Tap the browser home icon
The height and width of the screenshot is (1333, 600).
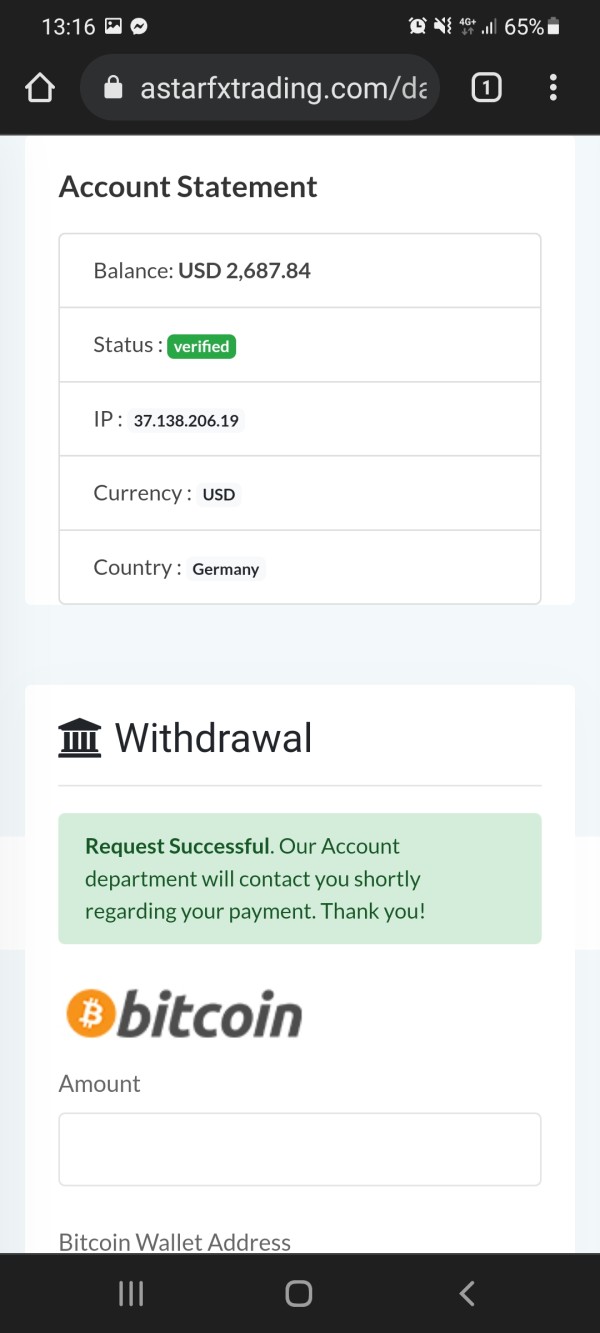coord(40,89)
